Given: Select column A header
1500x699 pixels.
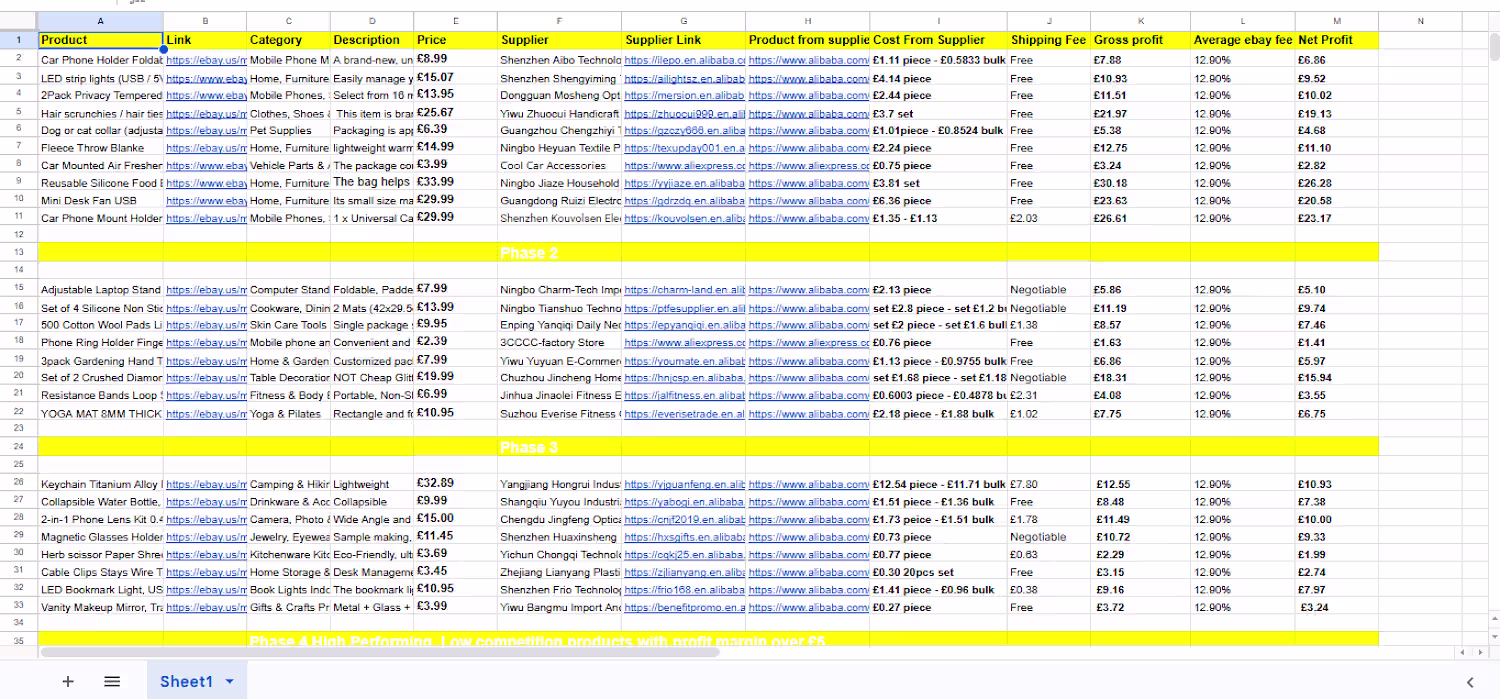Looking at the screenshot, I should 100,21.
